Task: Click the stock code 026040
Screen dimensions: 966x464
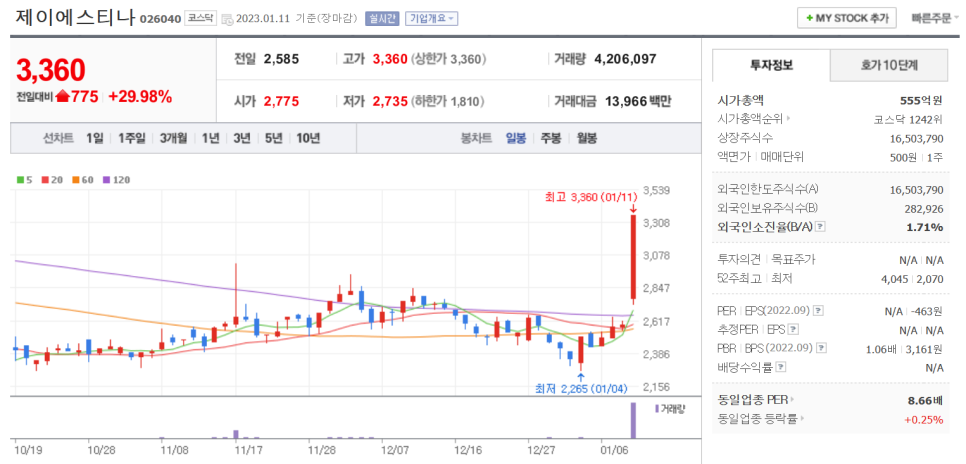Action: tap(160, 19)
